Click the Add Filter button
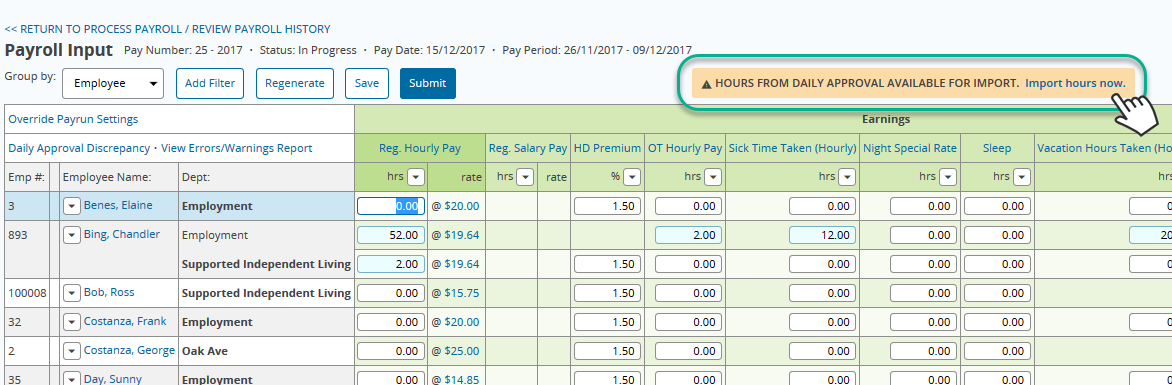 [210, 84]
